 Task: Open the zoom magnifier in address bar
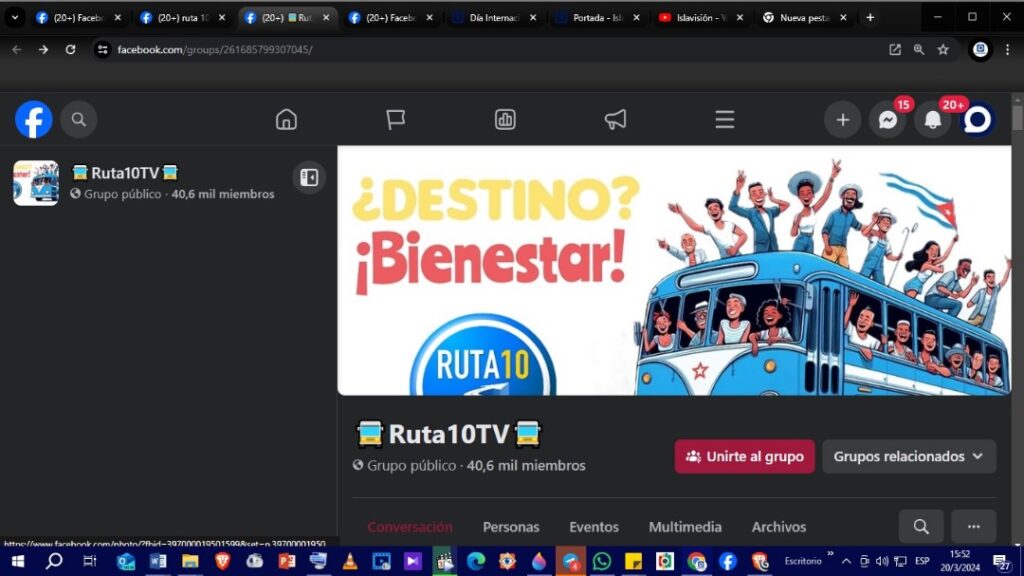pos(919,50)
